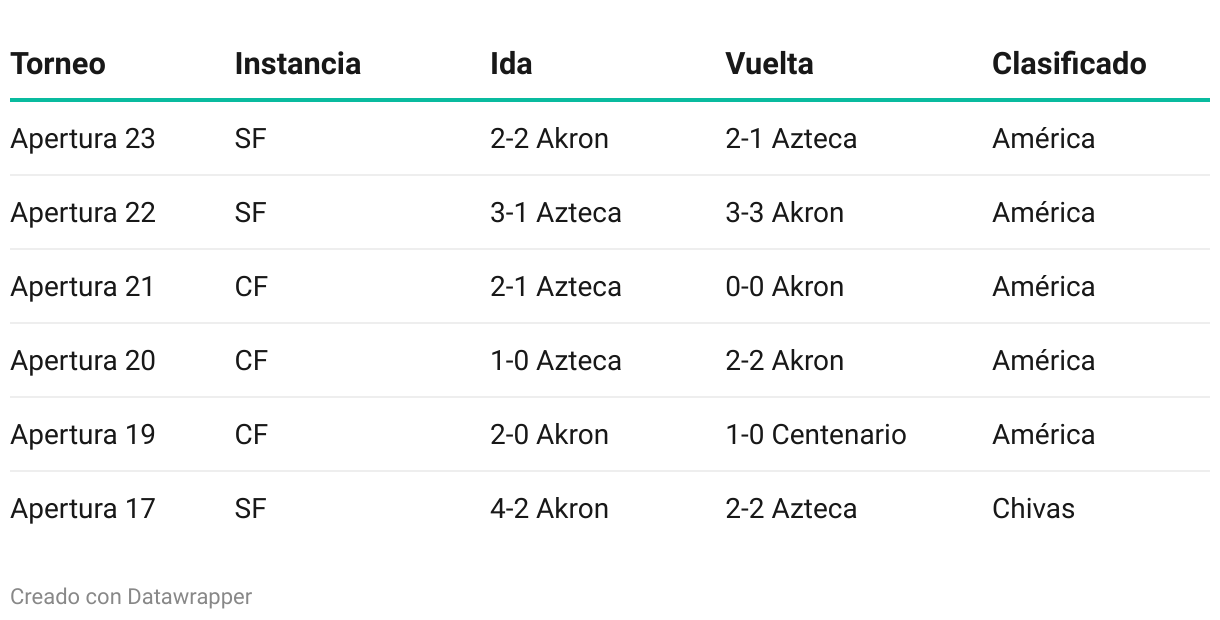Click the 2-1 Azteca vuelta cell
The height and width of the screenshot is (620, 1220).
[x=791, y=138]
